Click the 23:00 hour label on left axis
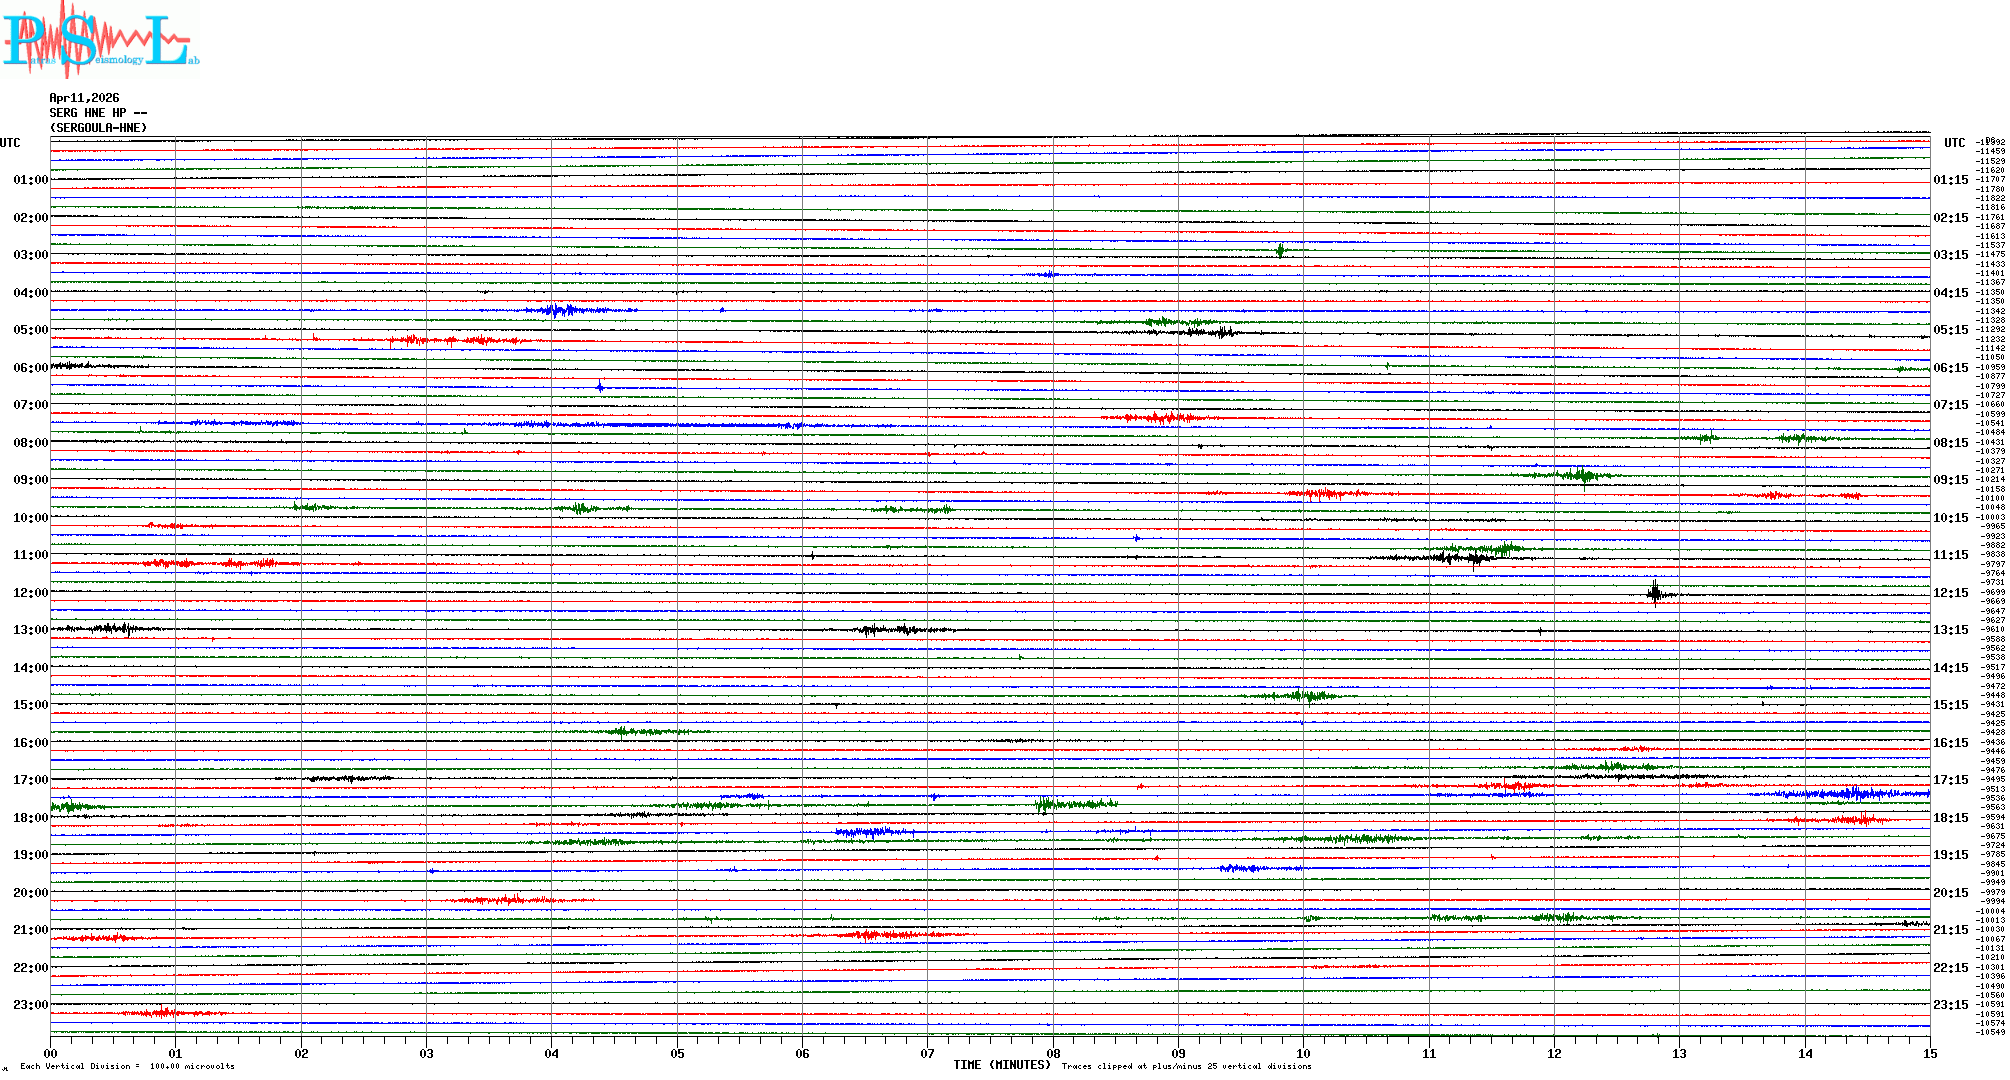 coord(30,1005)
